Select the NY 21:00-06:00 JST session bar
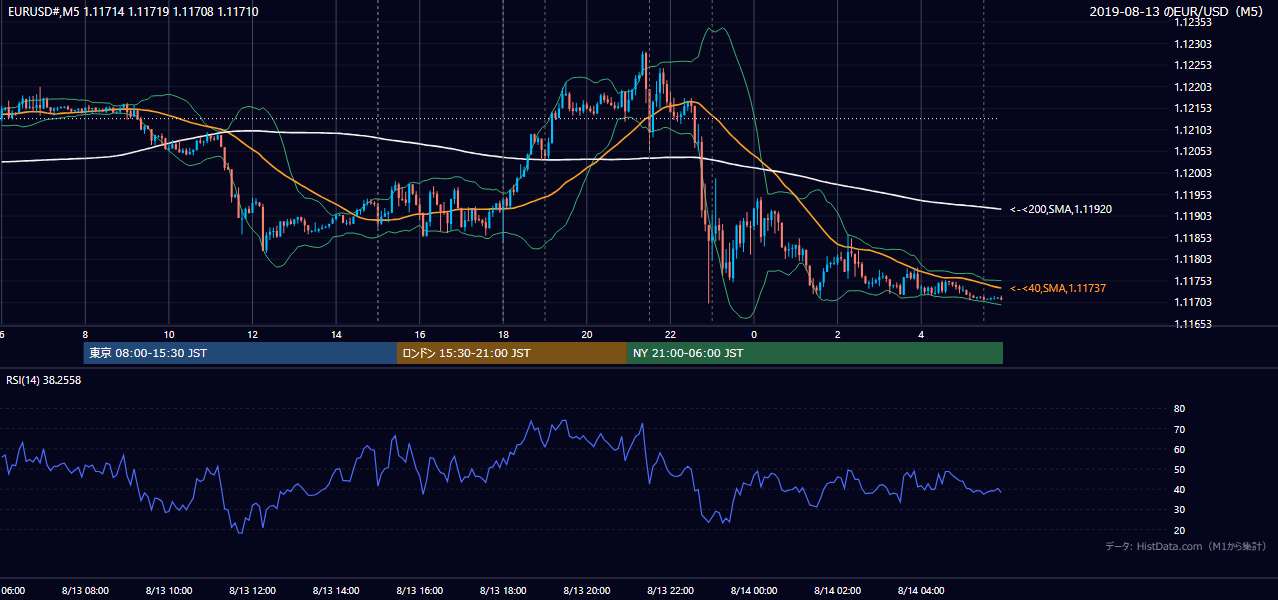 tap(815, 353)
